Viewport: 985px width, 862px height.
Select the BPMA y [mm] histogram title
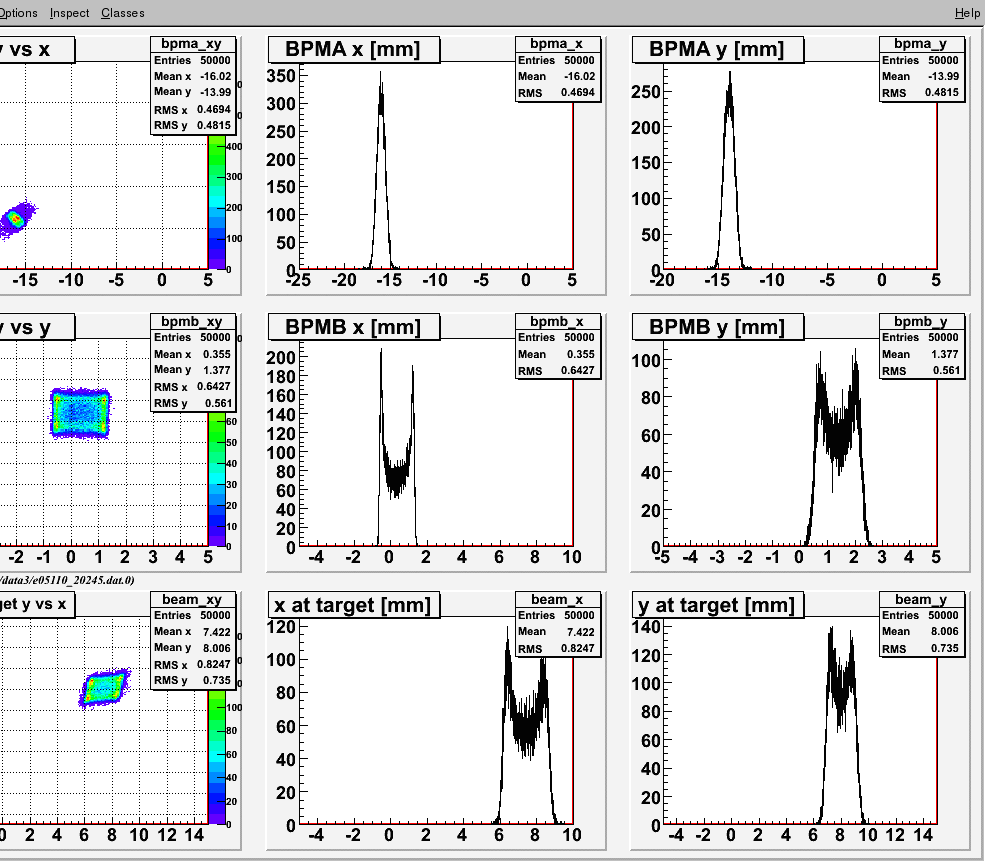tap(717, 49)
